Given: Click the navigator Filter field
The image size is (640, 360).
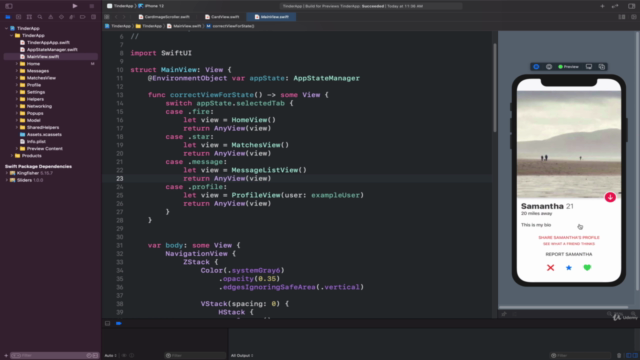Looking at the screenshot, I should pyautogui.click(x=54, y=356).
